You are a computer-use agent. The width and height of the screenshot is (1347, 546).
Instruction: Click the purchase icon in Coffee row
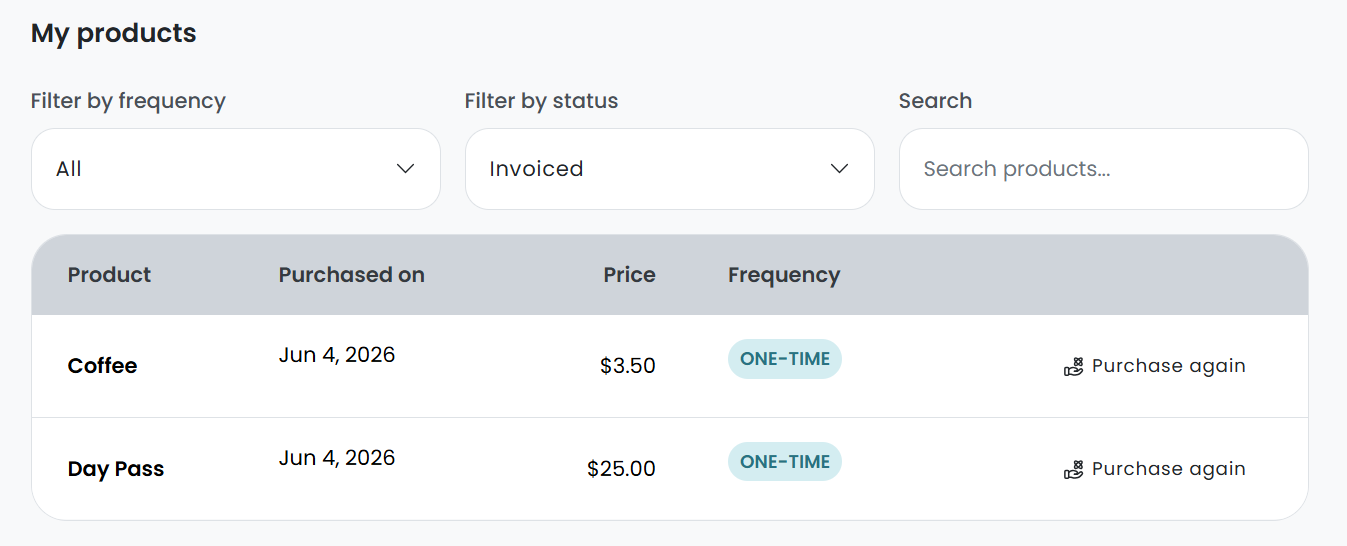(x=1073, y=367)
